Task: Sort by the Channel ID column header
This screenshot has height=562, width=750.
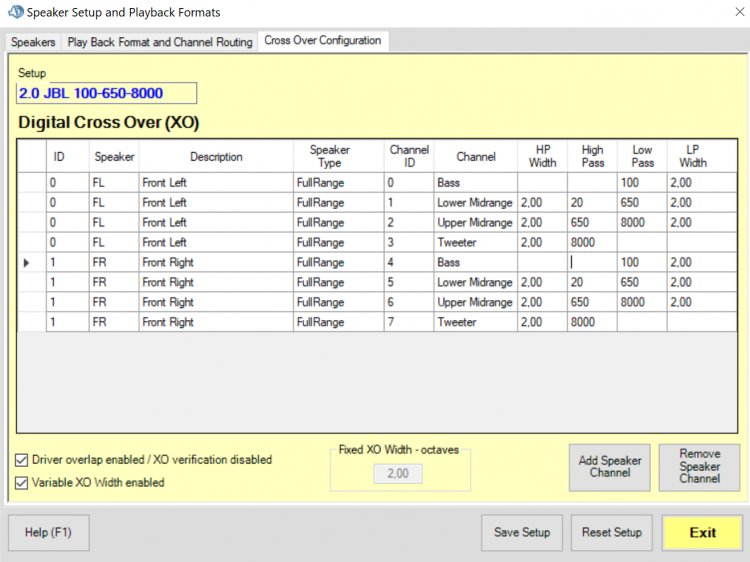Action: (408, 156)
